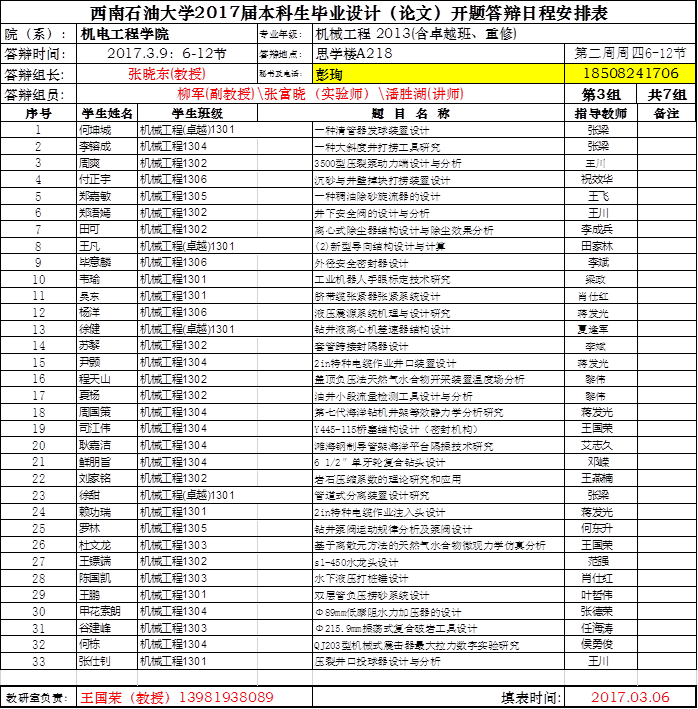698x709 pixels.
Task: Select the 备注 column header
Action: (668, 113)
